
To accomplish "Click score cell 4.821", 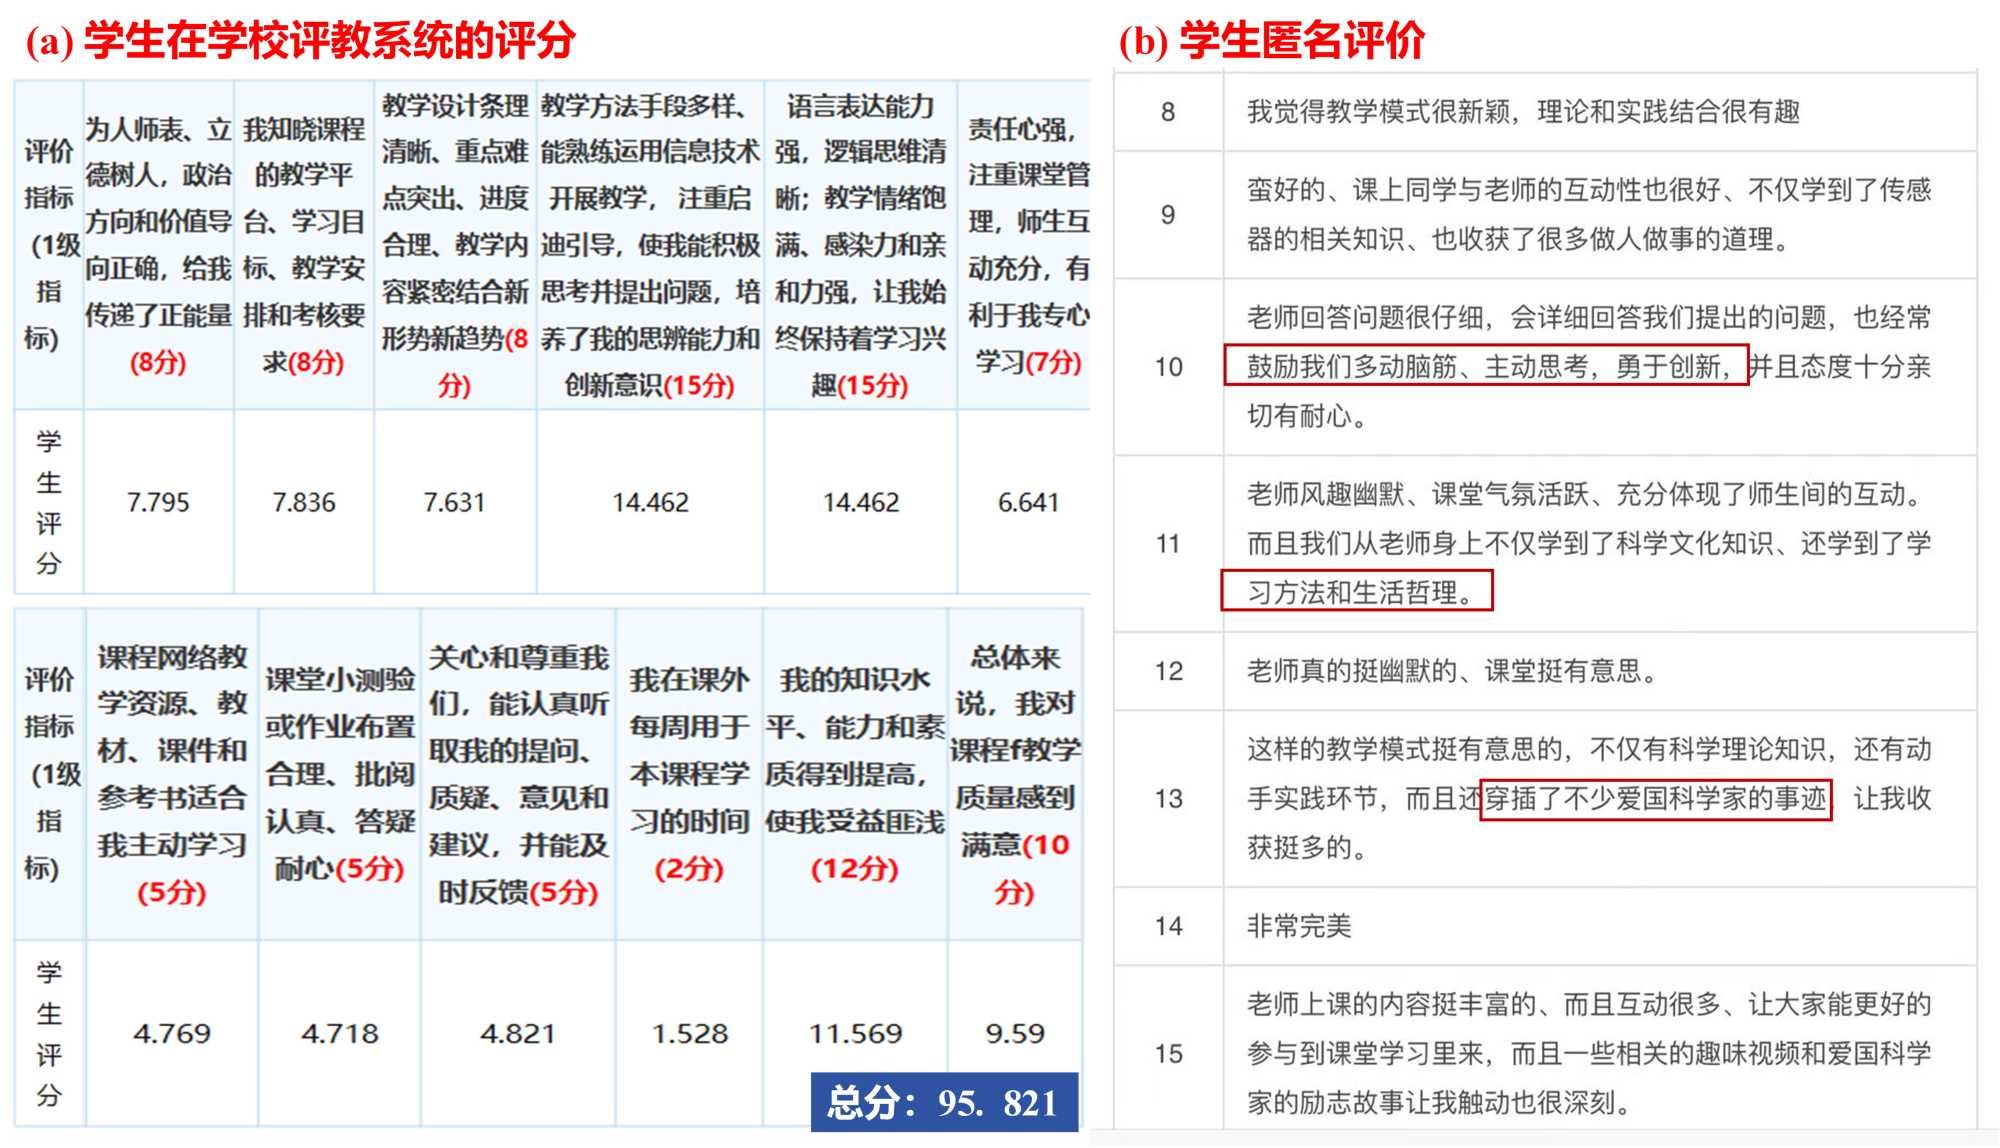I will click(x=517, y=1033).
